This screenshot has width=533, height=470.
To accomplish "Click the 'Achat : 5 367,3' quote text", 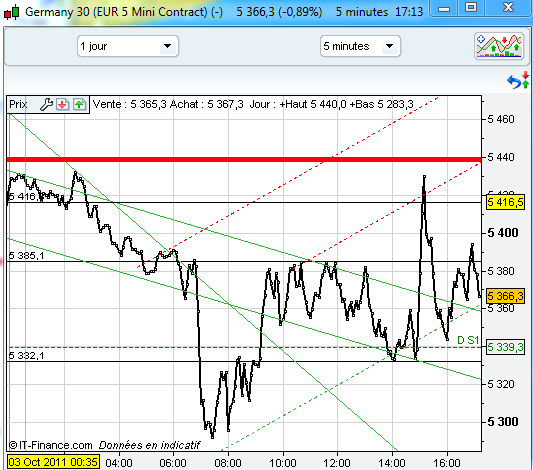I will click(206, 104).
